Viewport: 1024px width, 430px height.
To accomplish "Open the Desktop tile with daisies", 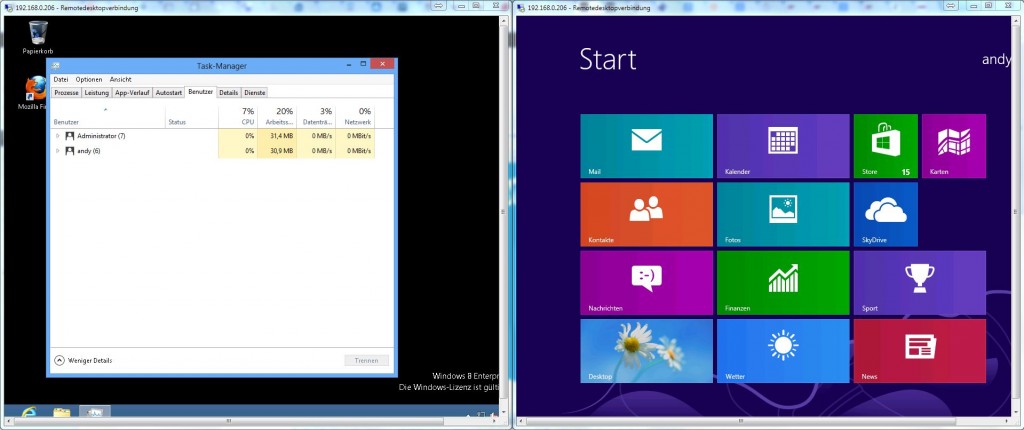I will point(646,350).
